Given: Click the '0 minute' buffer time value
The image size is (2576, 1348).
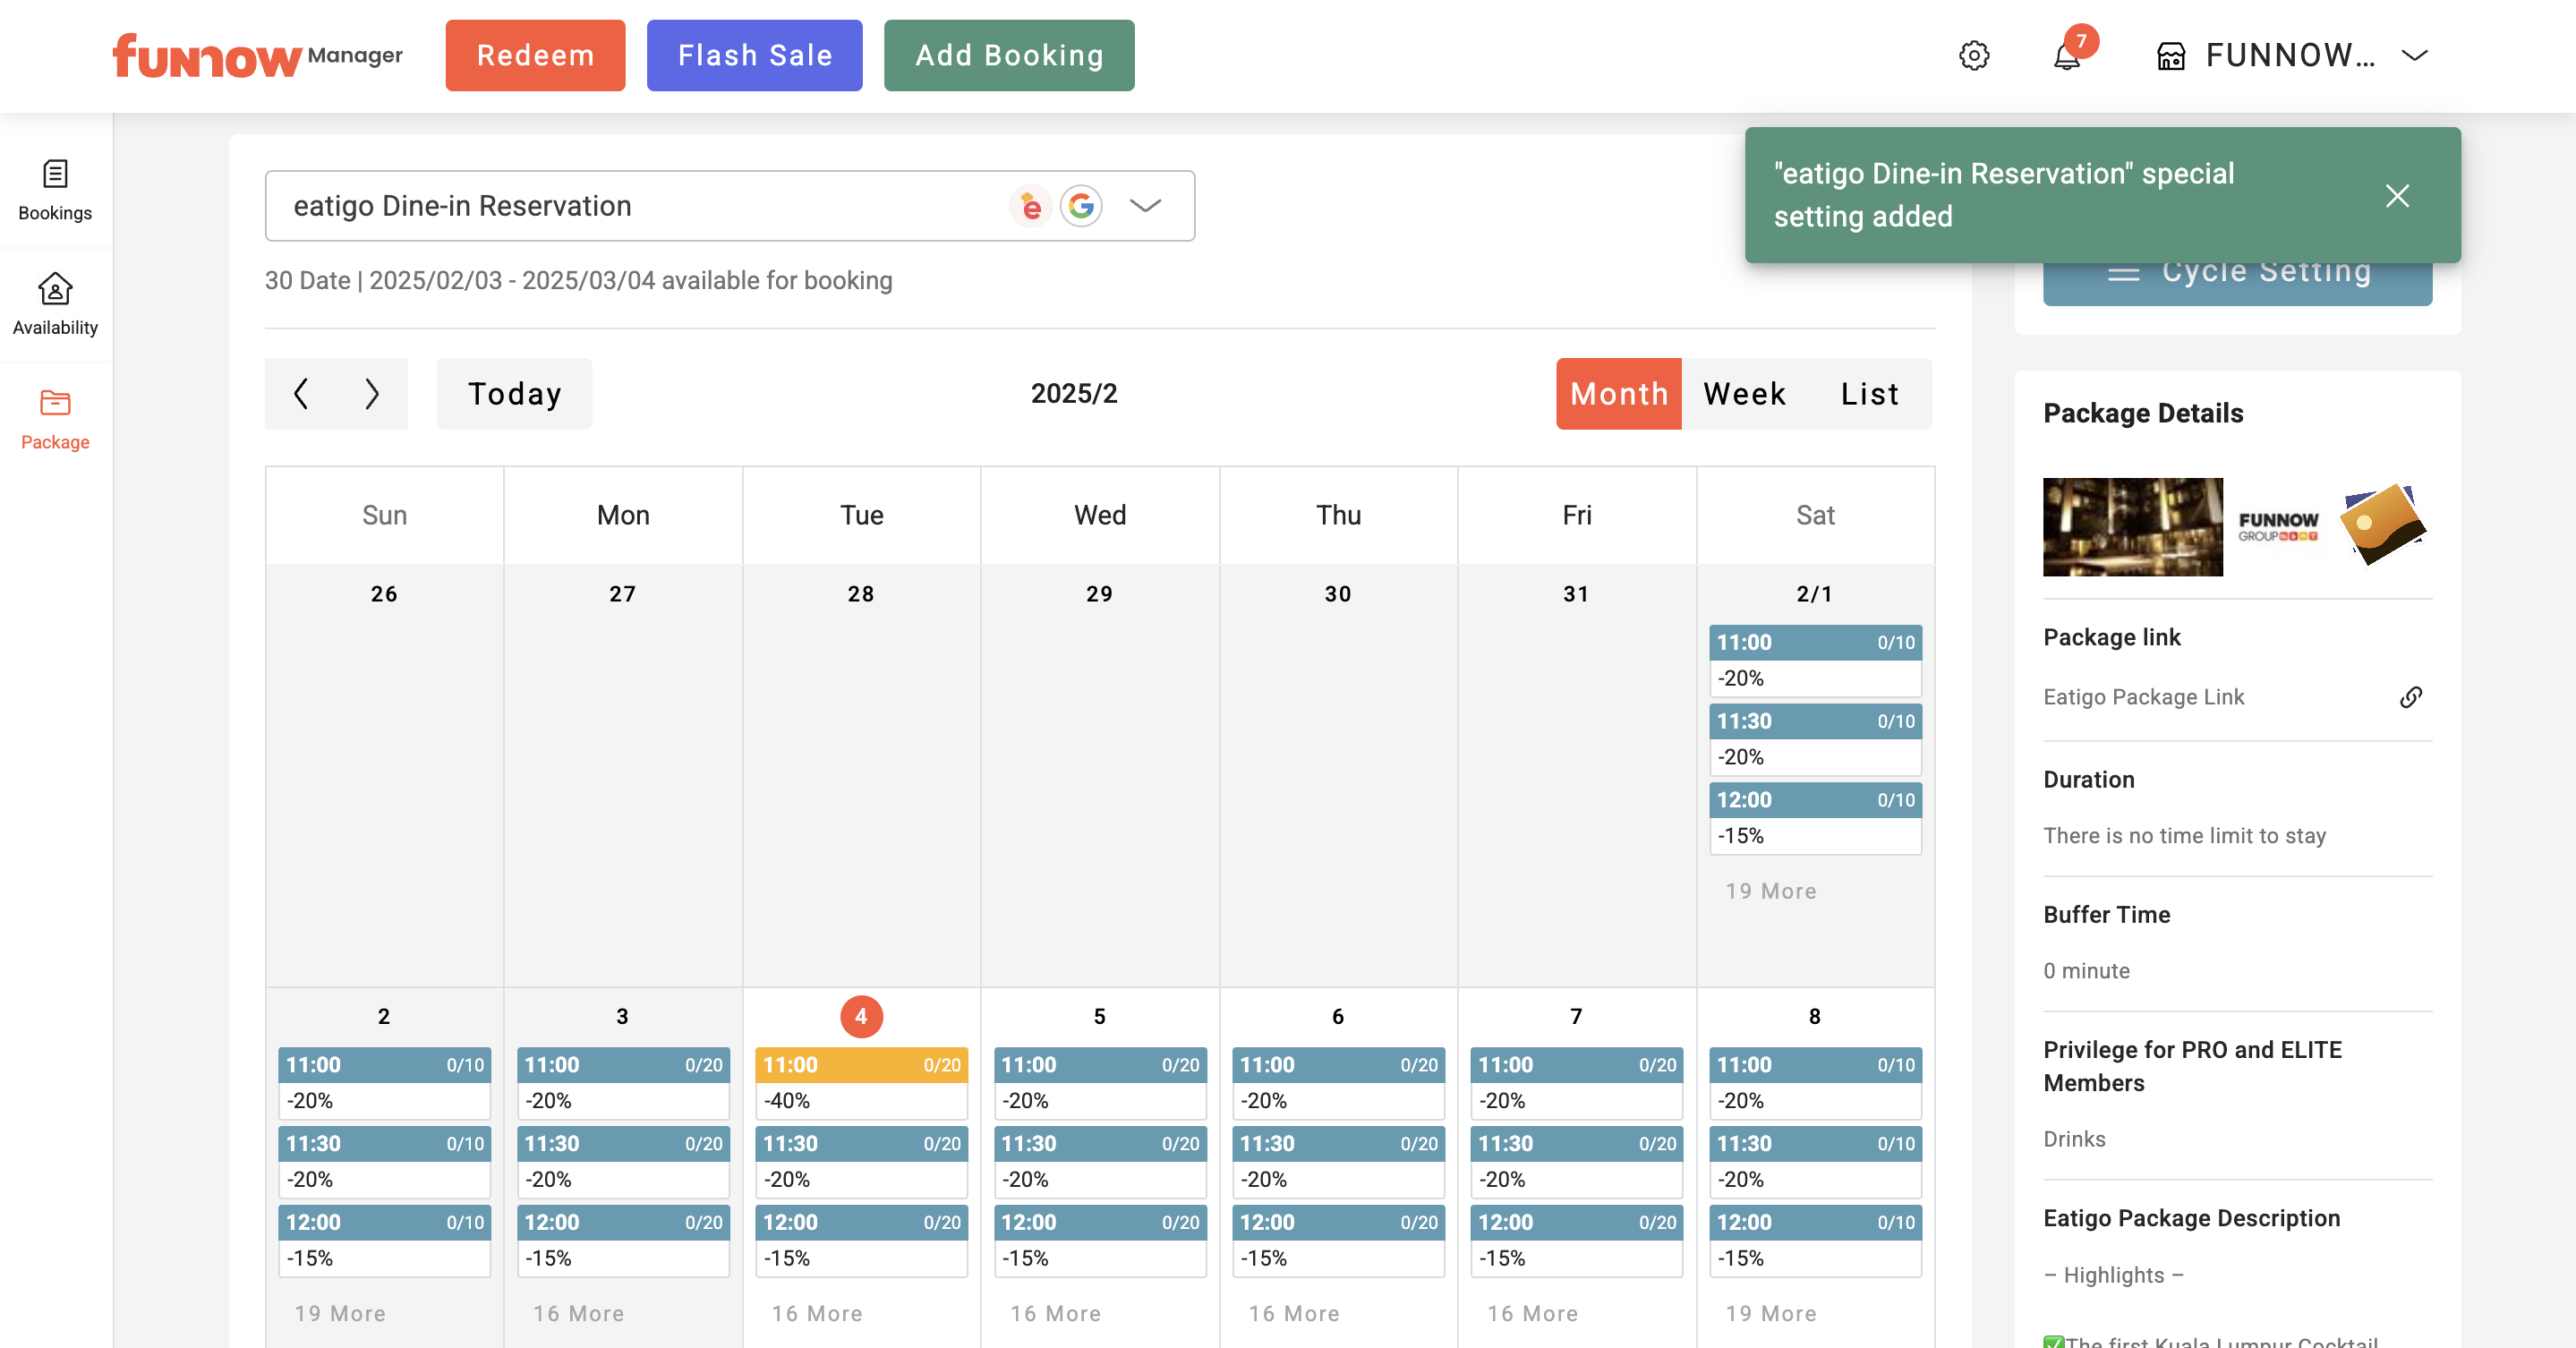Looking at the screenshot, I should click(x=2086, y=970).
